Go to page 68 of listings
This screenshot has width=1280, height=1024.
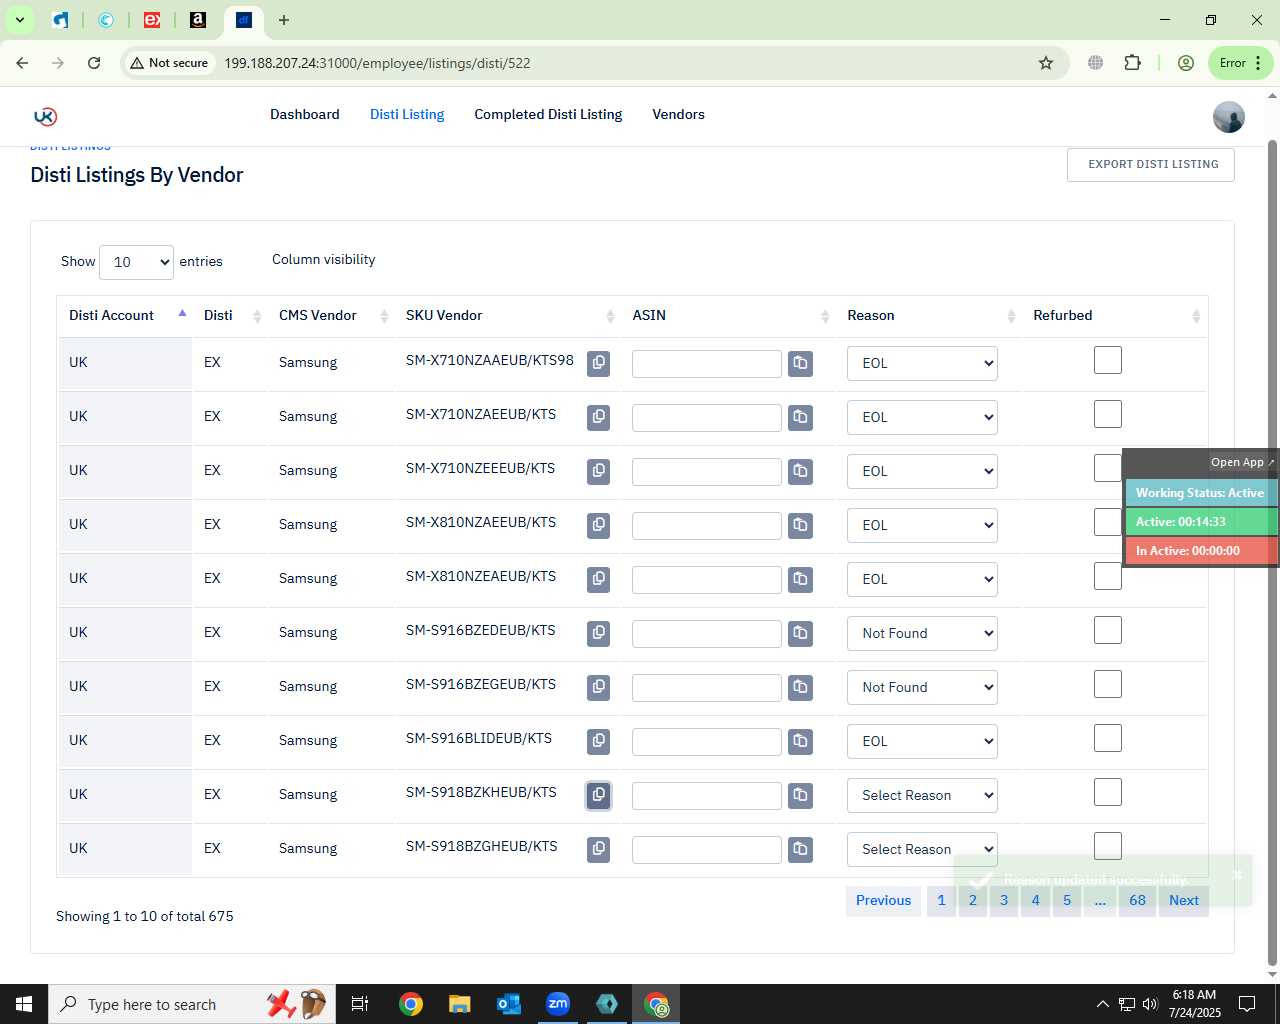click(1138, 900)
